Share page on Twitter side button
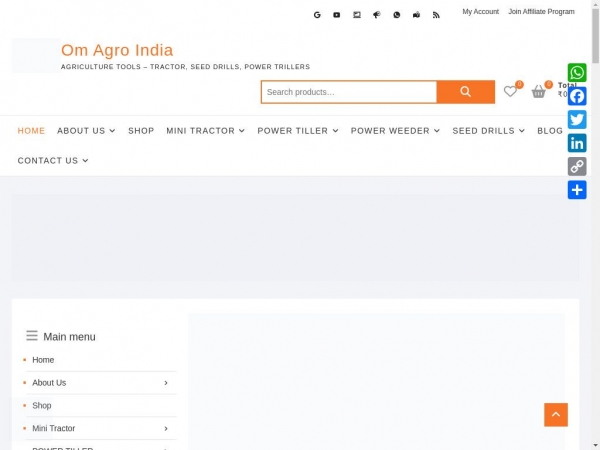Screen dimensions: 600x450 pyautogui.click(x=577, y=120)
